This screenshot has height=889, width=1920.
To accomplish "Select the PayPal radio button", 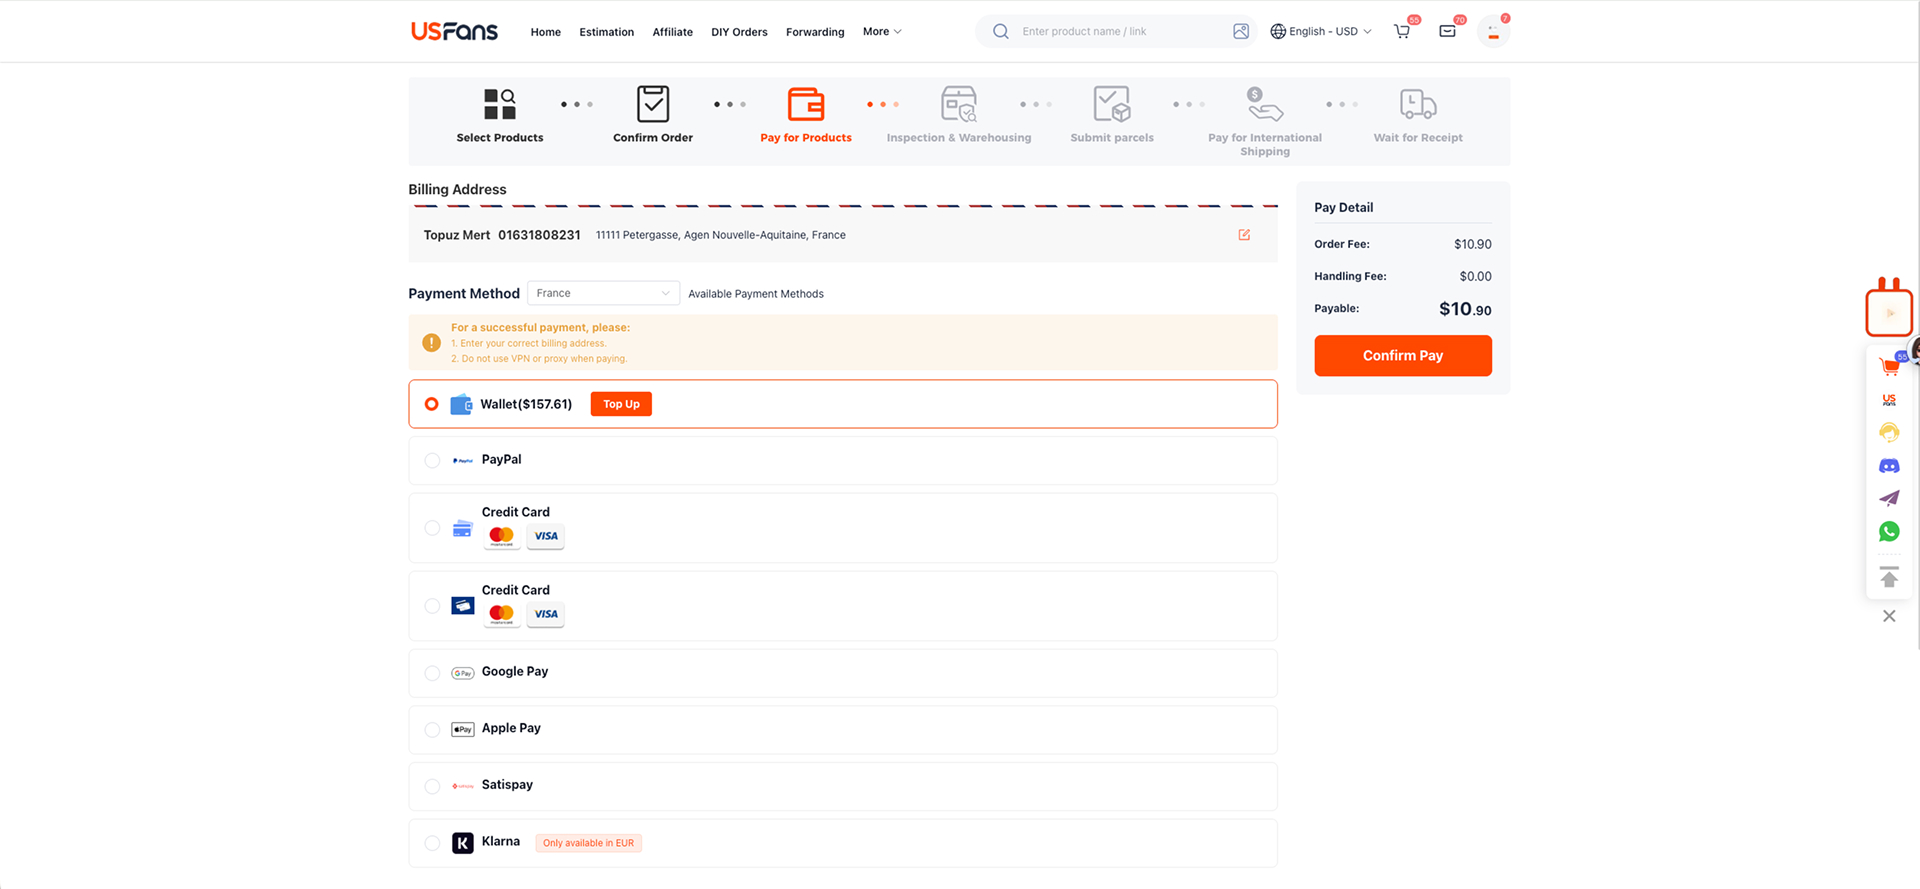I will point(432,460).
